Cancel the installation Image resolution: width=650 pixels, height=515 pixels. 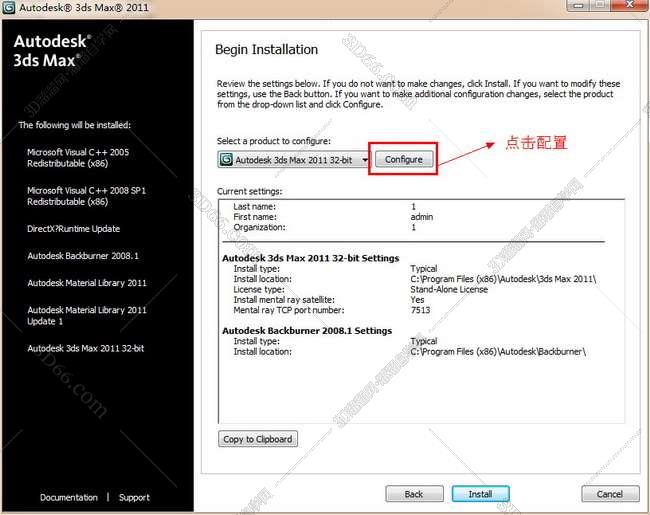610,494
